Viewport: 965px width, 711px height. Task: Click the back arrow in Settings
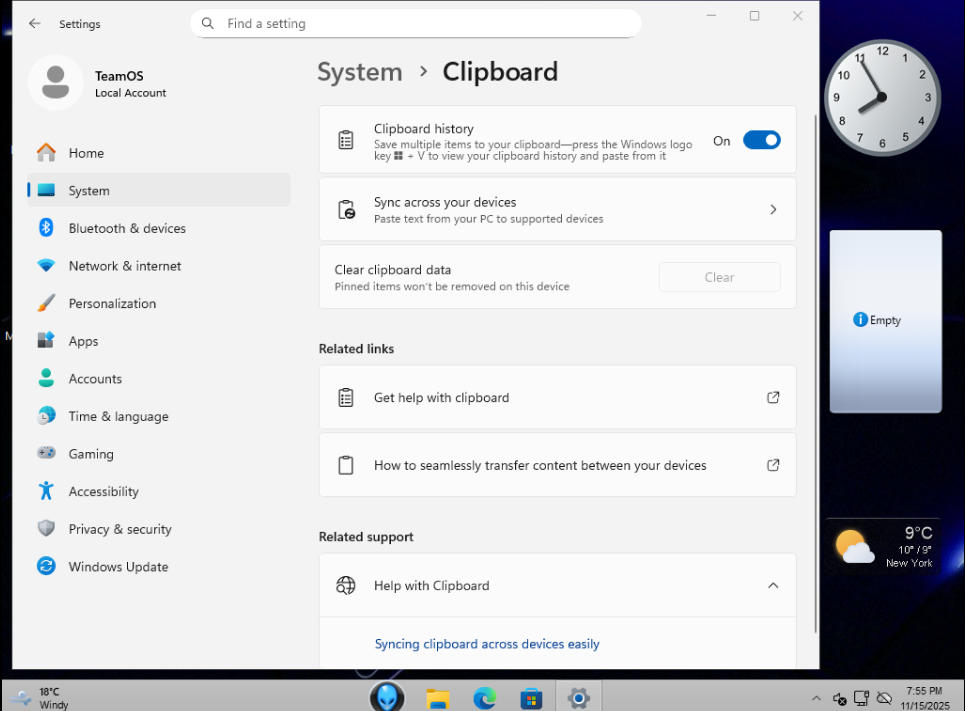(35, 23)
